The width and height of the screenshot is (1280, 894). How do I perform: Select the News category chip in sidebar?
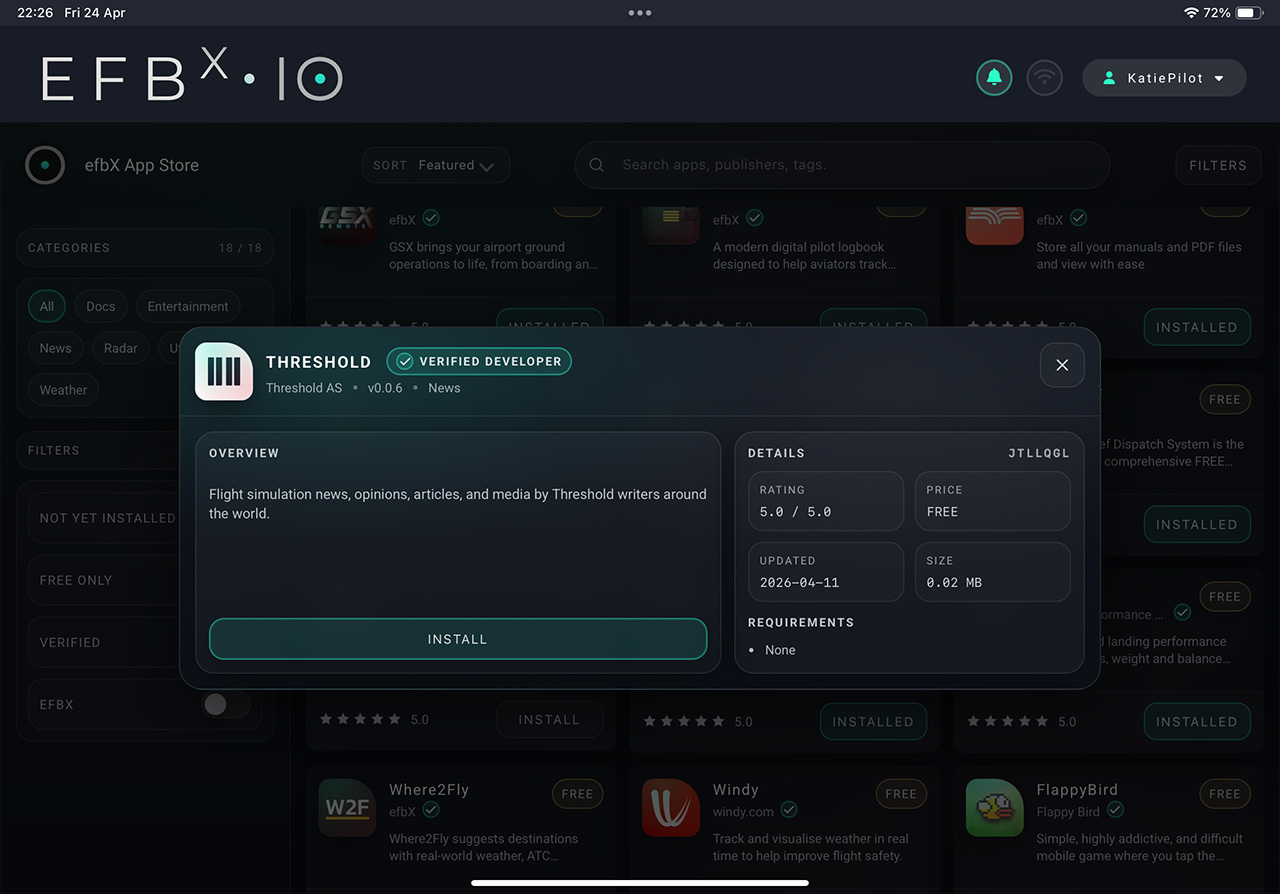[x=56, y=348]
